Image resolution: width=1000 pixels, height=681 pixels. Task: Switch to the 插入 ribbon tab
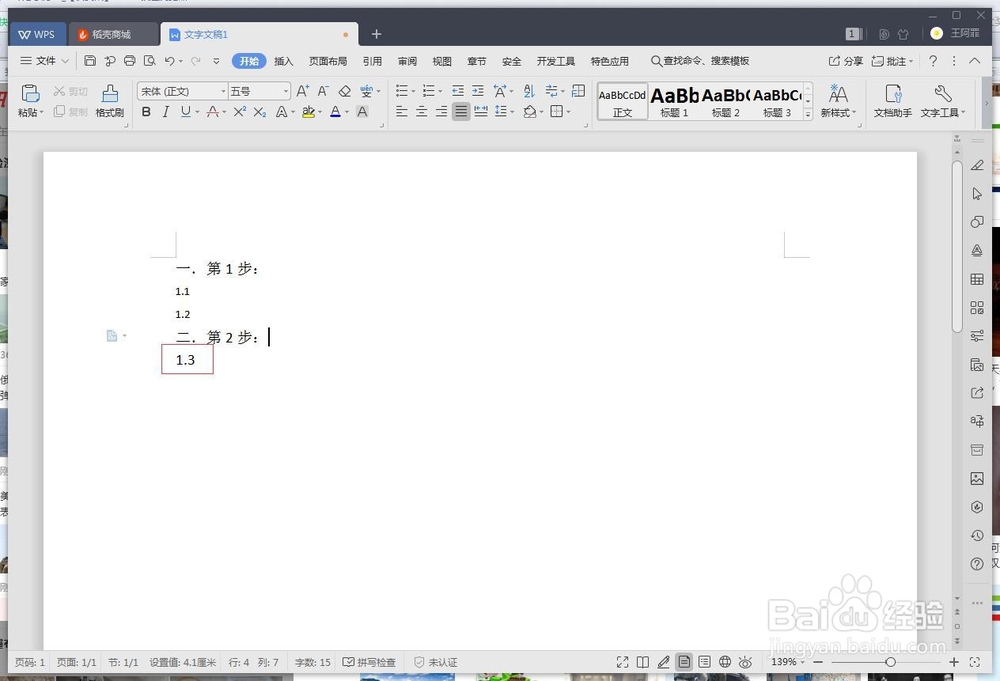[283, 60]
